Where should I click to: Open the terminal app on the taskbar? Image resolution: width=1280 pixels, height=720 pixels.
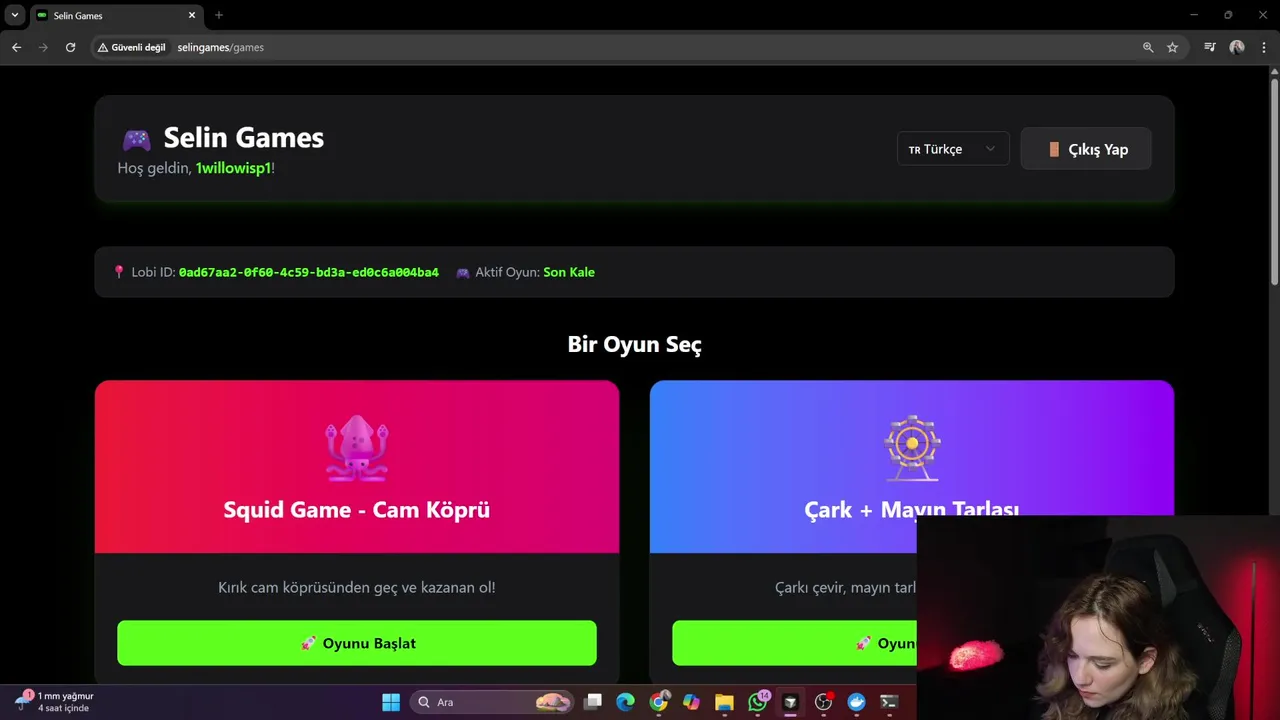[889, 702]
